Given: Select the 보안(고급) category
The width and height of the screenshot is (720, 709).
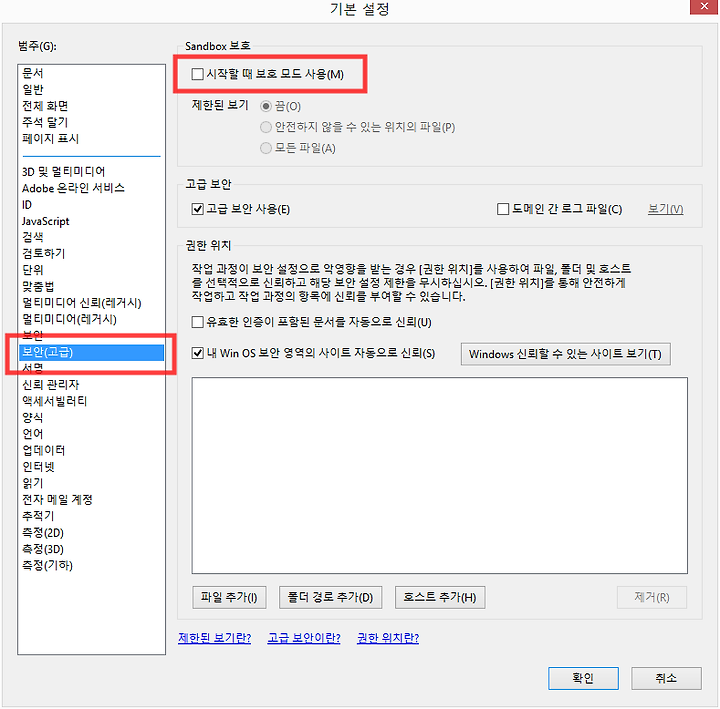Looking at the screenshot, I should pos(91,352).
